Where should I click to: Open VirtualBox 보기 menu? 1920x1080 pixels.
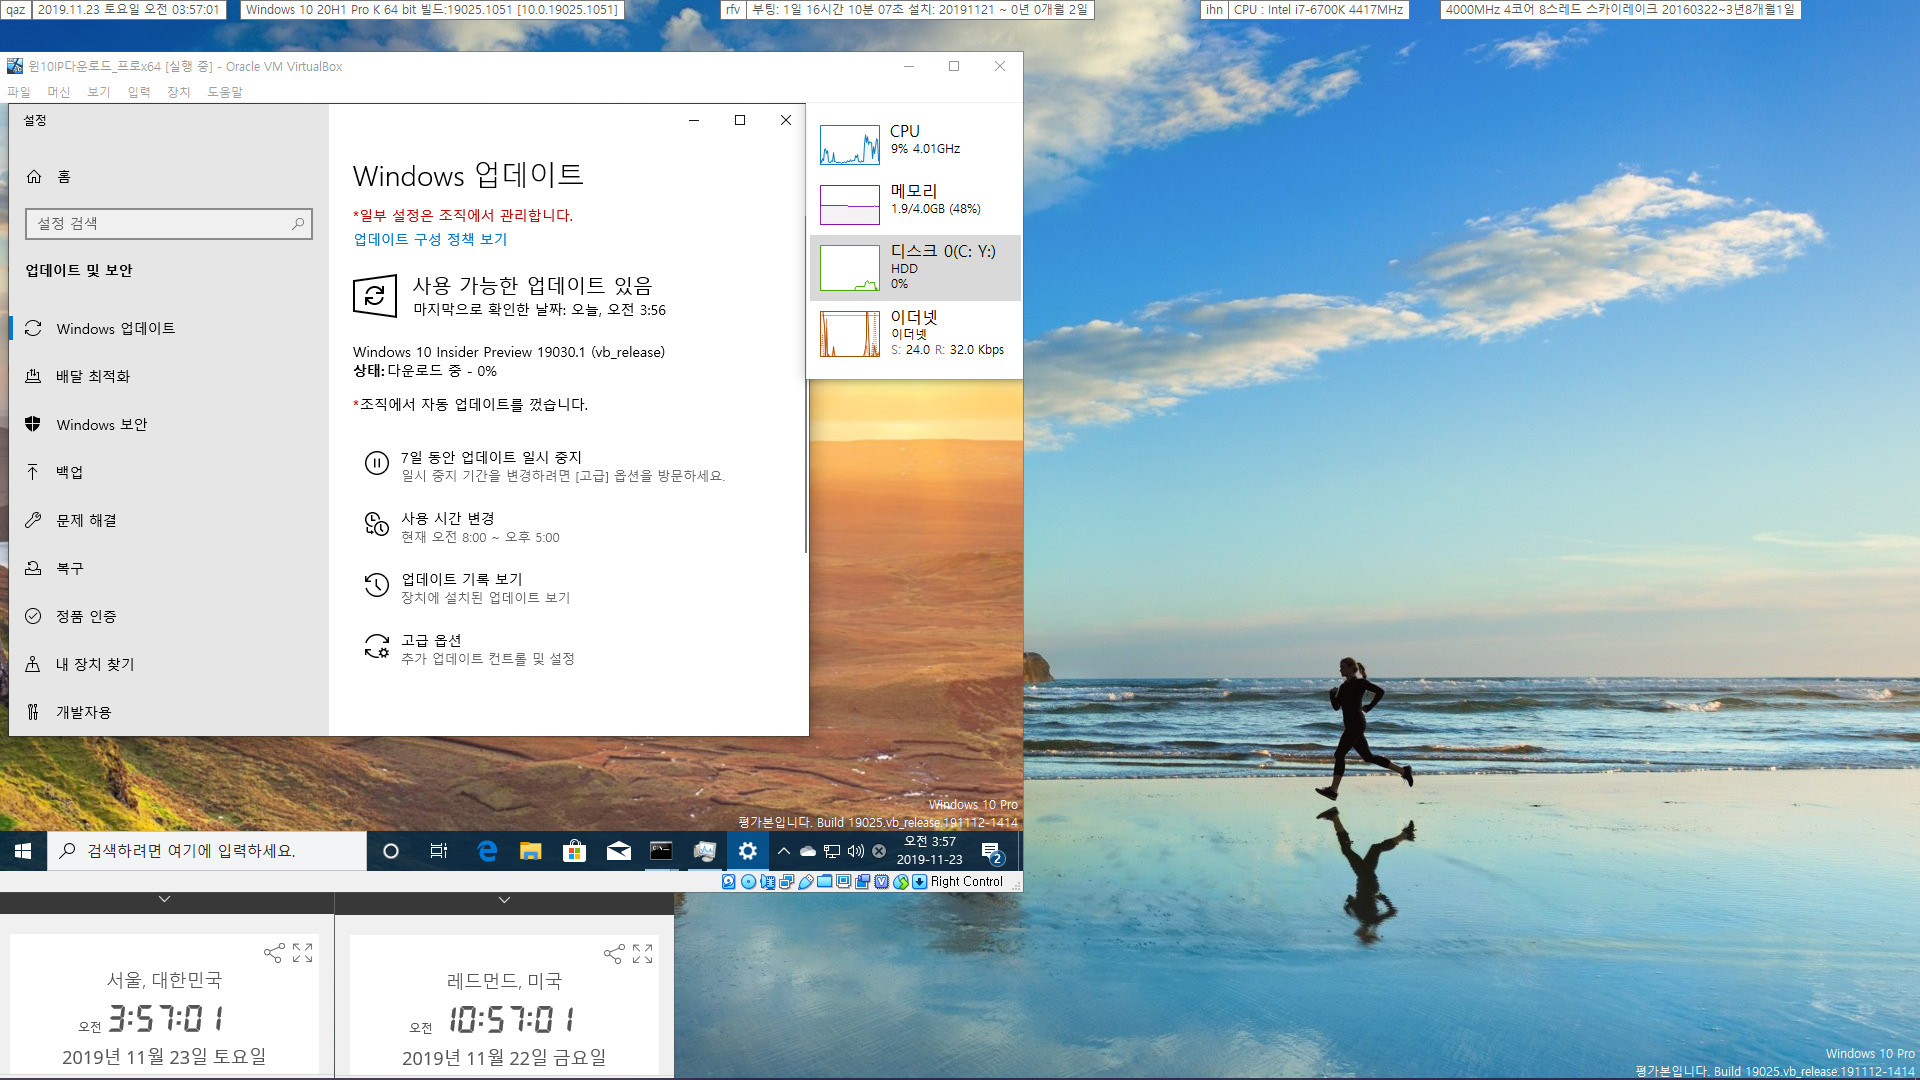tap(99, 92)
